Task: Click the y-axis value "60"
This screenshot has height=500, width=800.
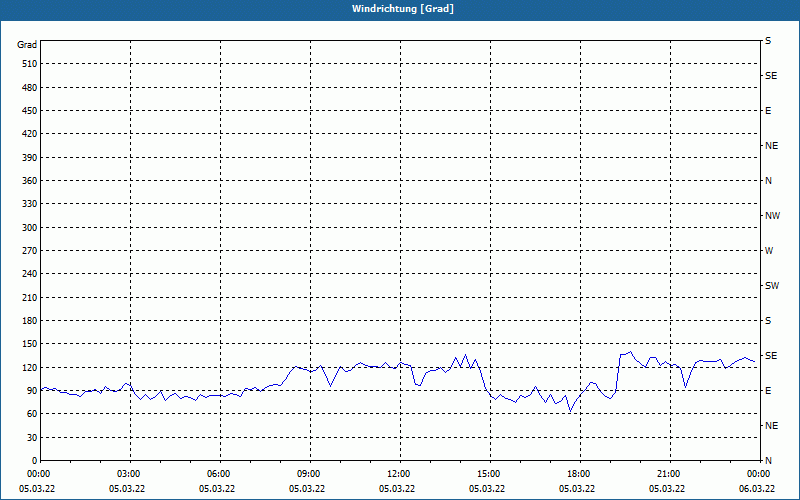Action: click(x=32, y=414)
